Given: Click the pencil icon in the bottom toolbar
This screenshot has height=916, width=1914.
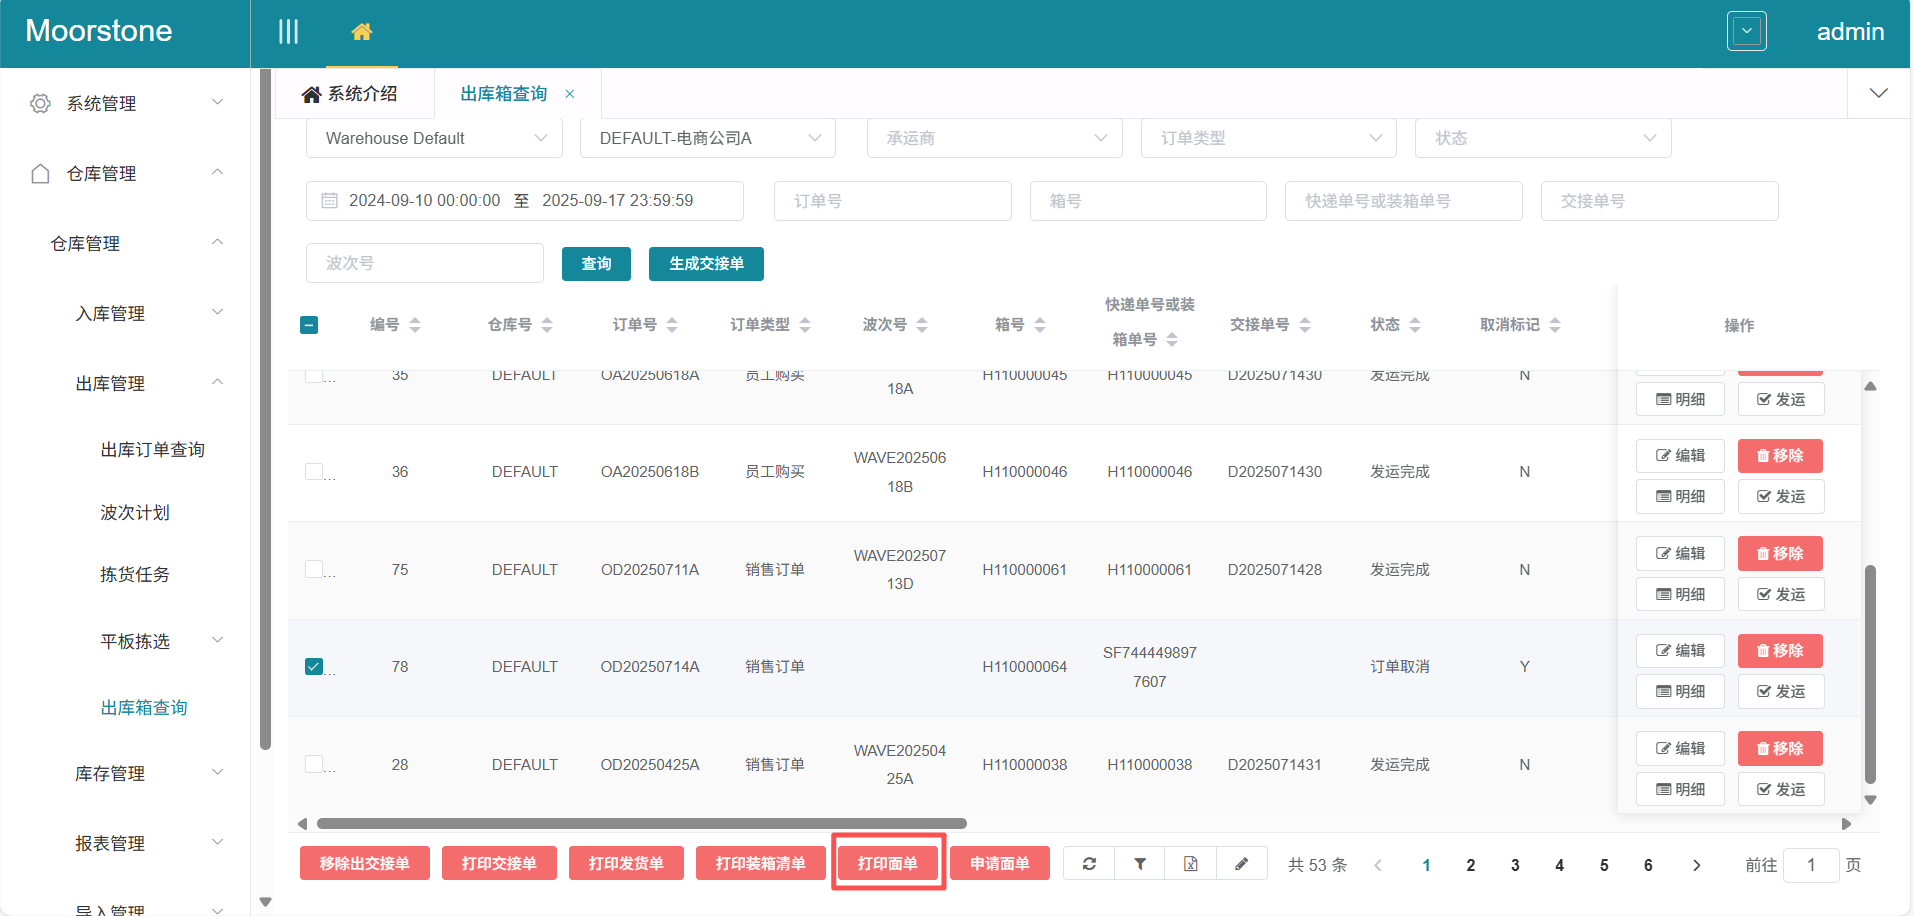Looking at the screenshot, I should (1241, 864).
